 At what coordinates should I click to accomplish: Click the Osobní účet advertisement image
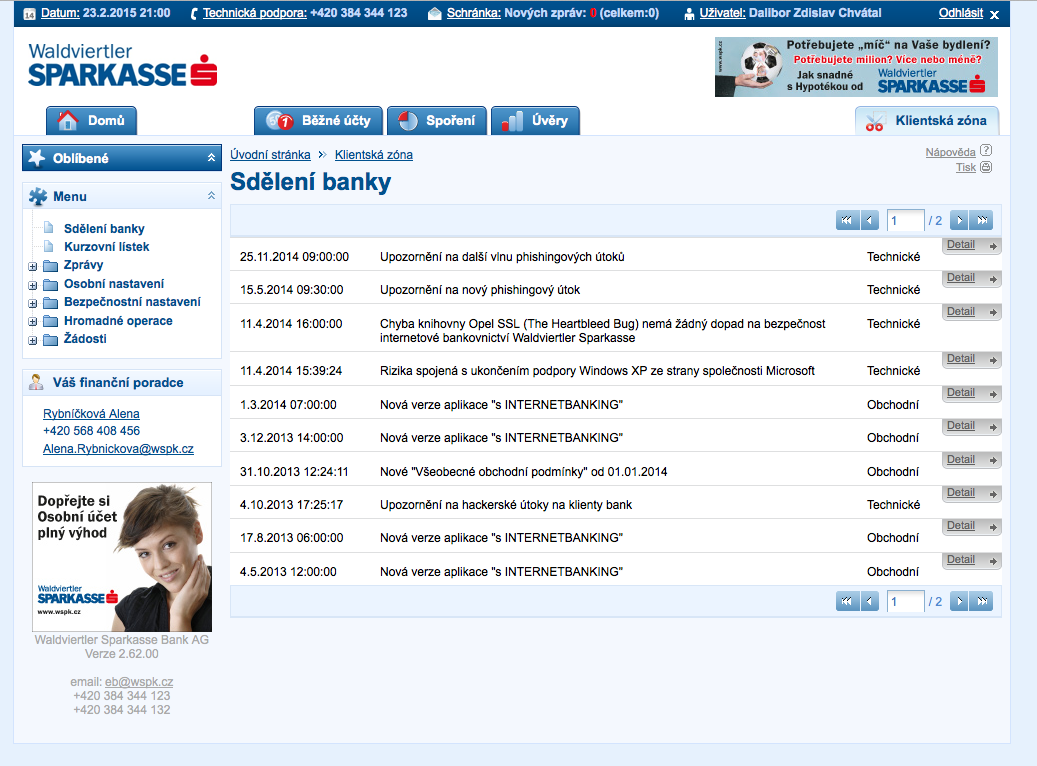pos(122,557)
